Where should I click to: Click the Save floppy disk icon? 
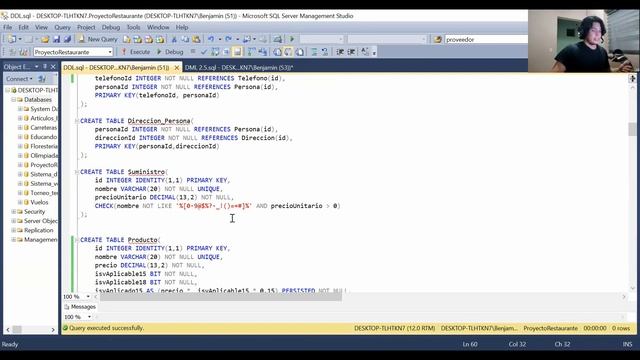(56, 39)
